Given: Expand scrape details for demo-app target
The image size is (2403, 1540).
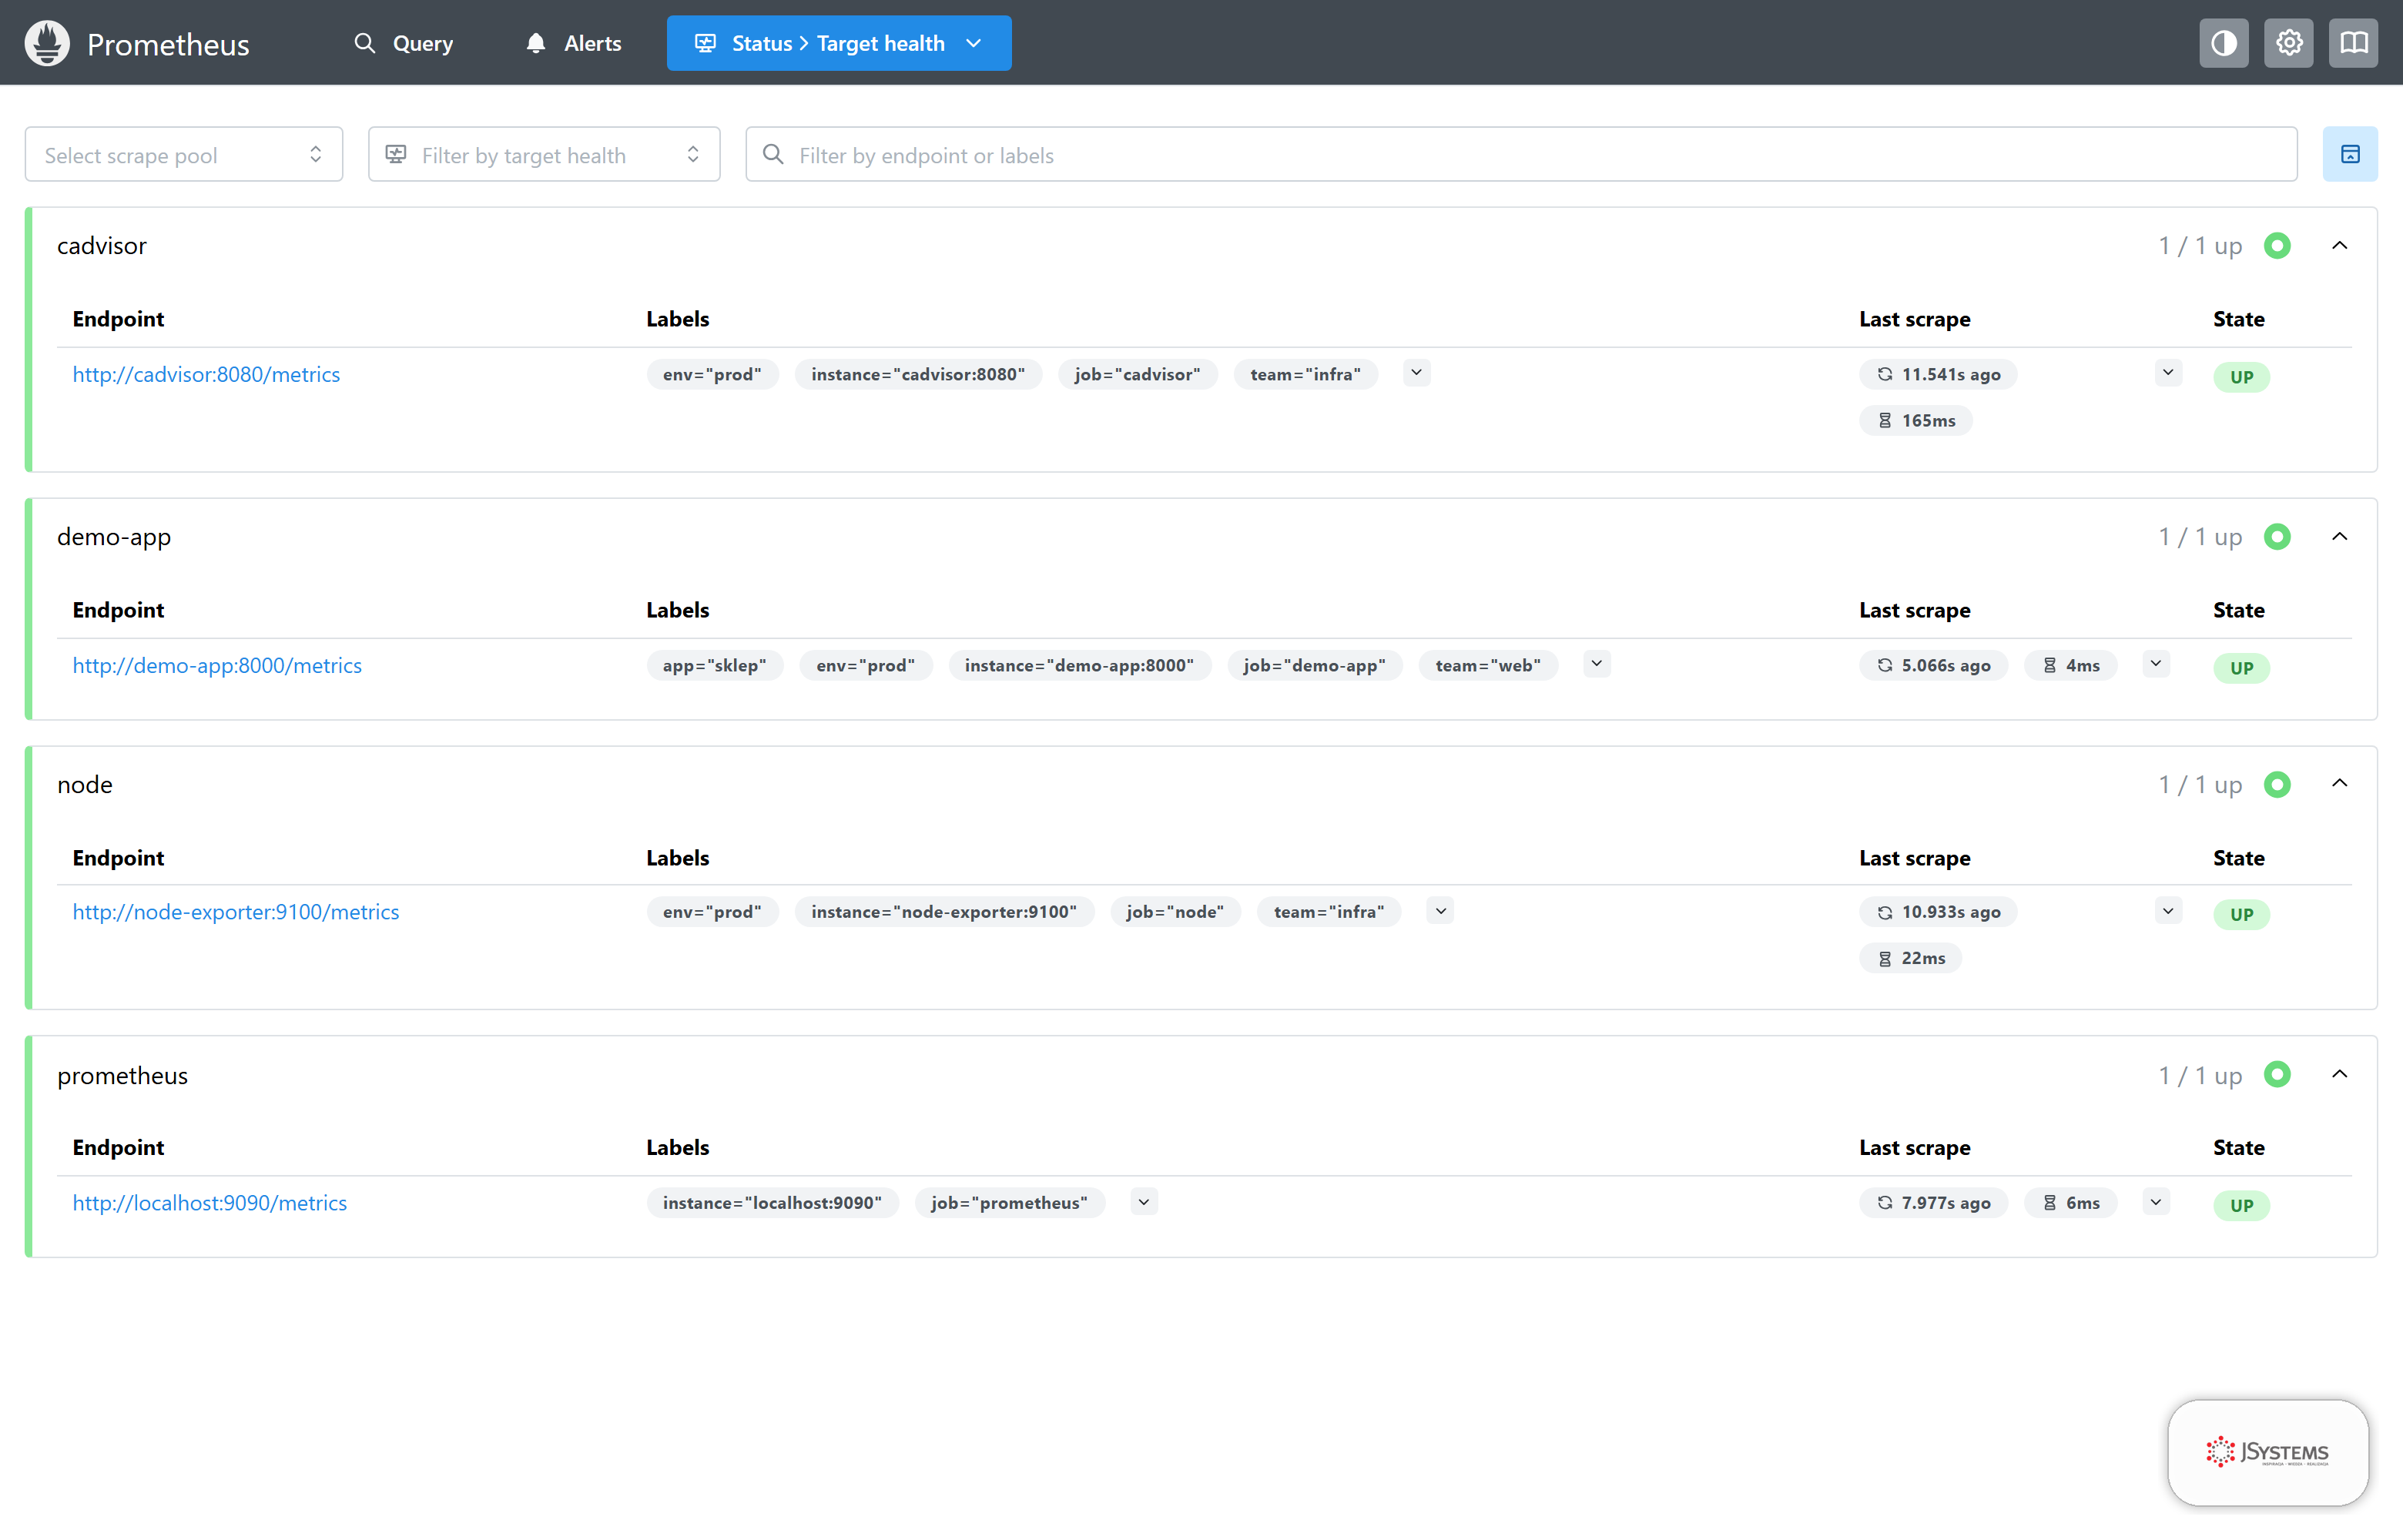Looking at the screenshot, I should (x=2155, y=664).
